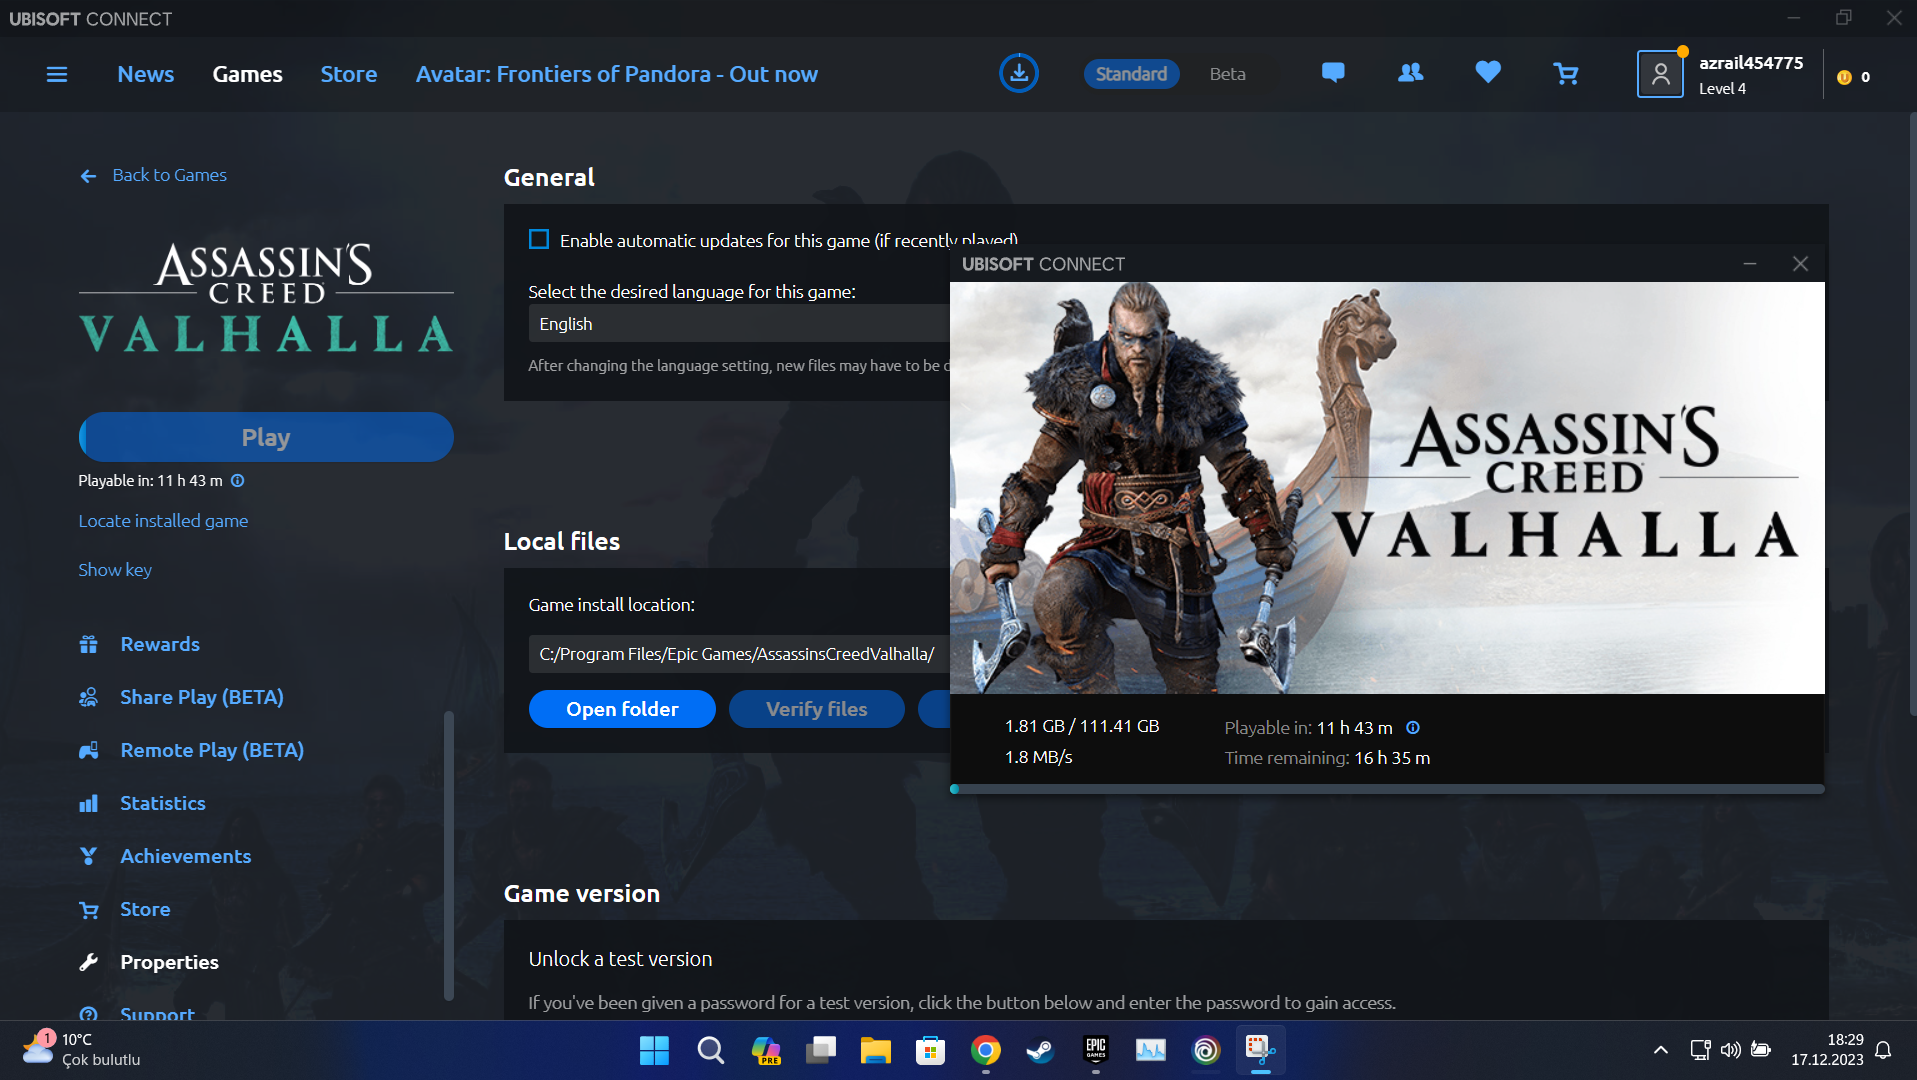The image size is (1917, 1080).
Task: Open the chat messages icon
Action: tap(1333, 73)
